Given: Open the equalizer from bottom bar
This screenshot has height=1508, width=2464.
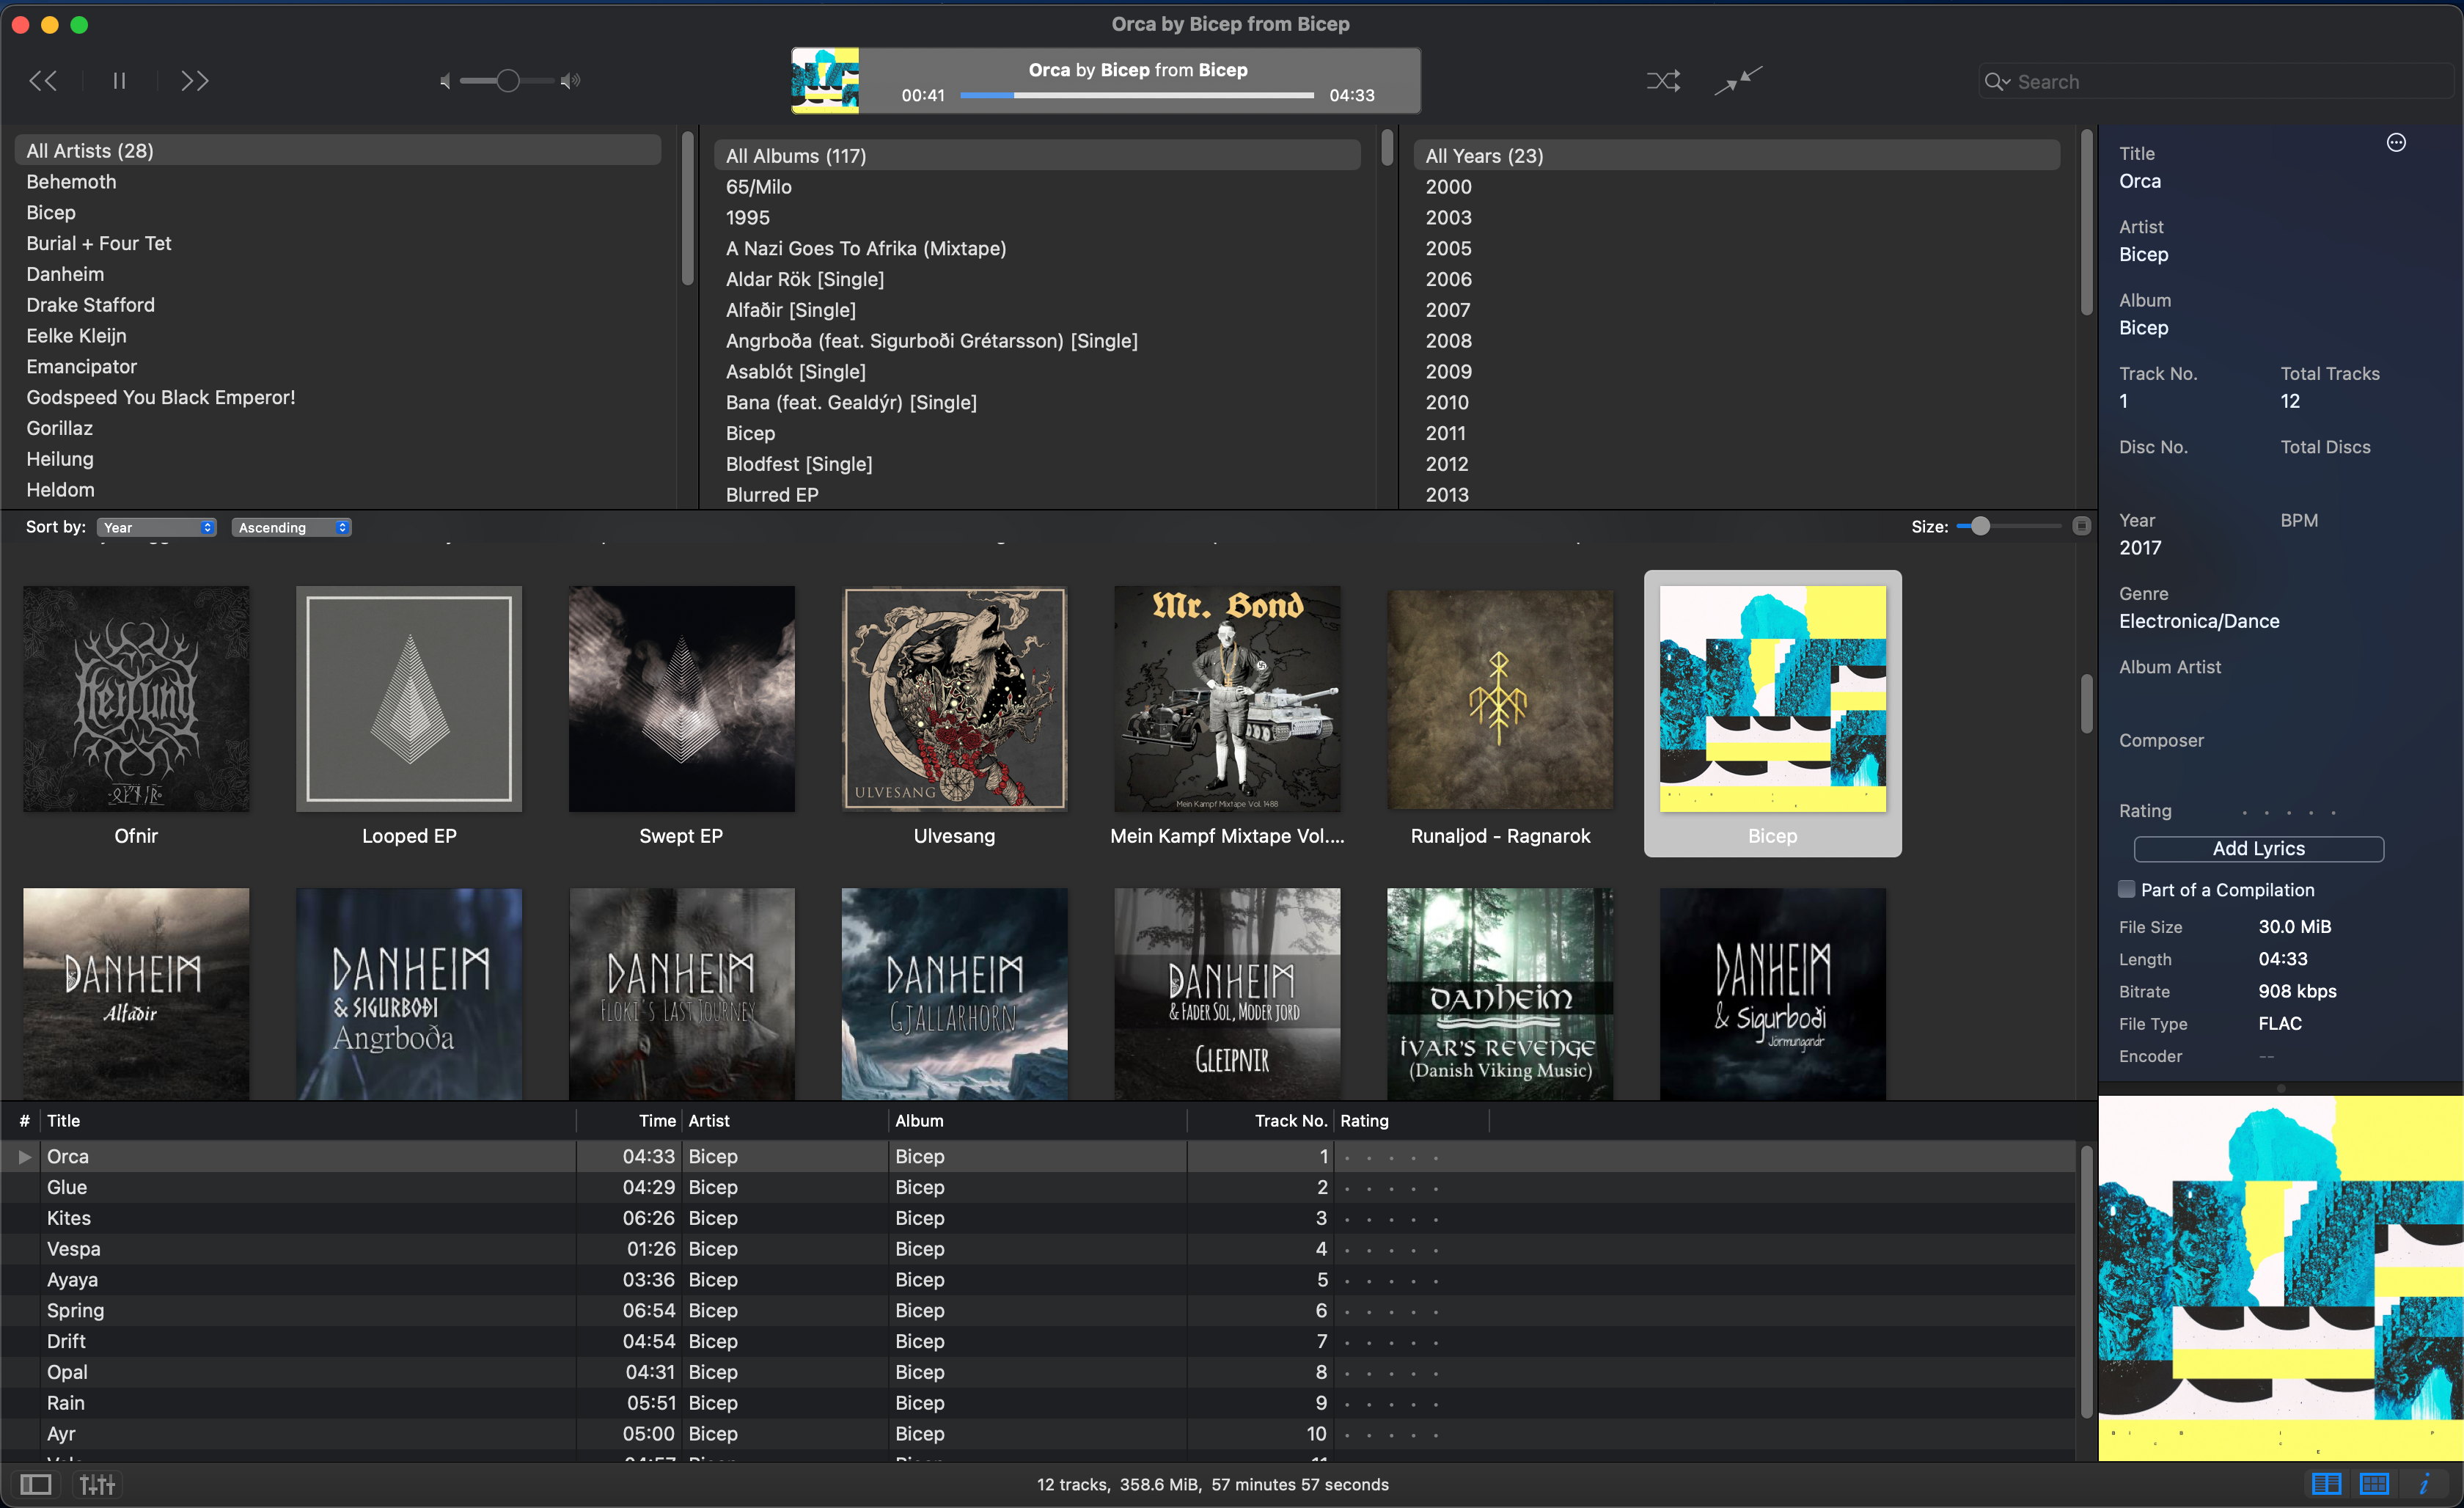Looking at the screenshot, I should click(97, 1485).
